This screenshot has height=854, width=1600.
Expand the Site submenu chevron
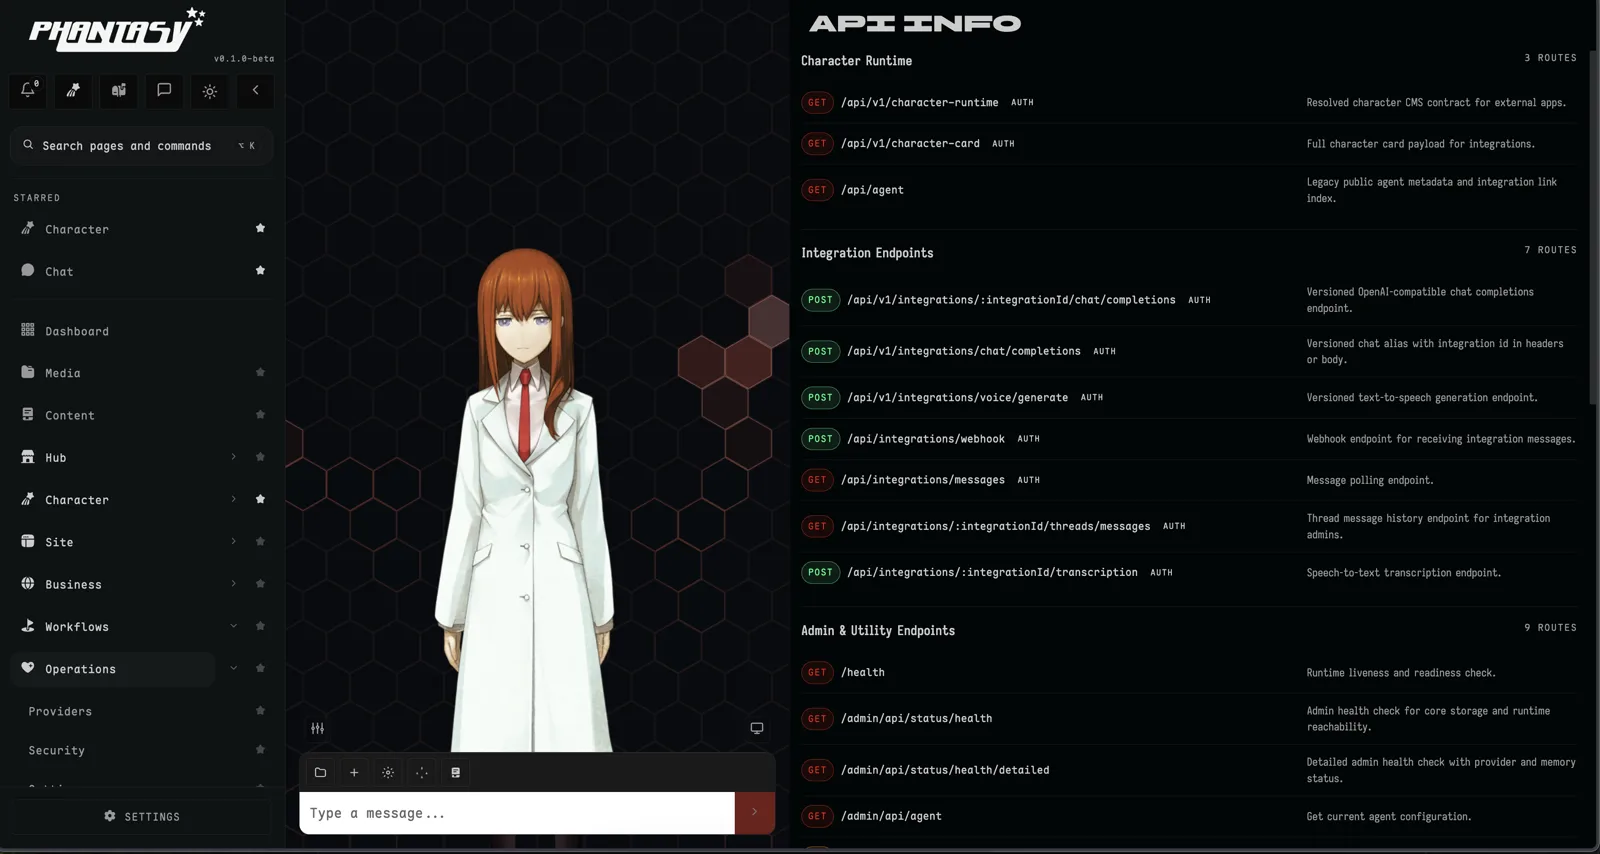[x=234, y=541]
